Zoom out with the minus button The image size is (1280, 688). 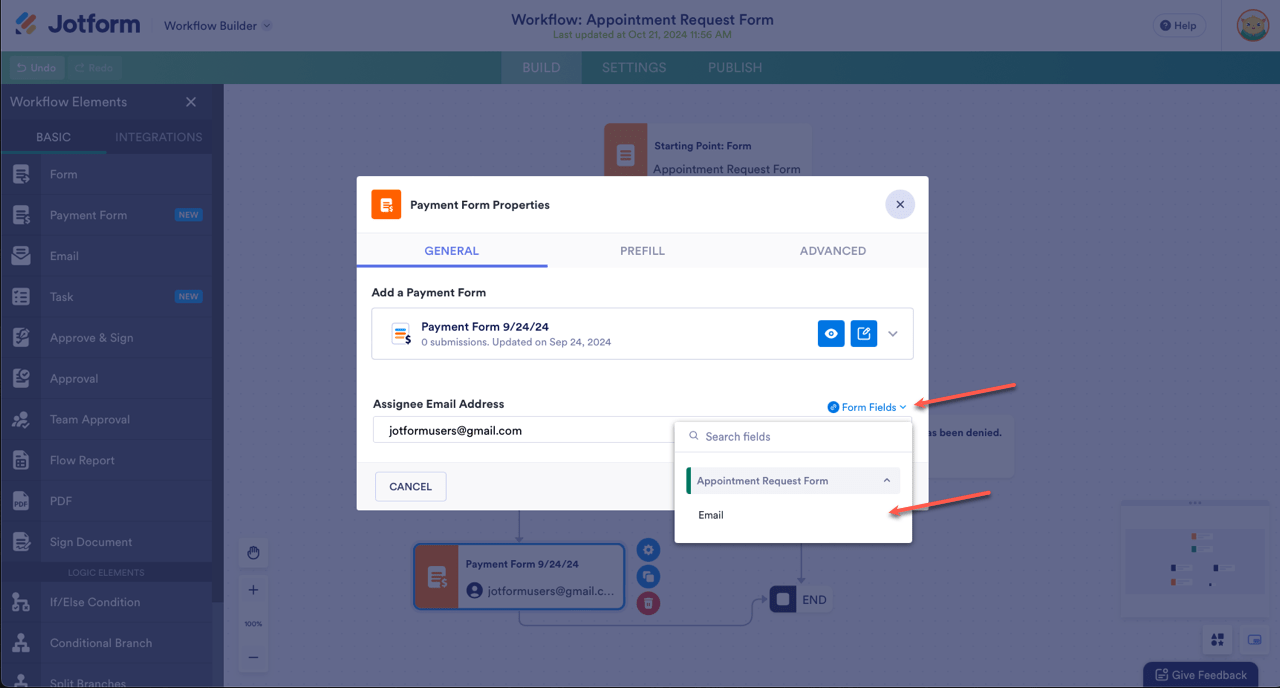tap(253, 657)
